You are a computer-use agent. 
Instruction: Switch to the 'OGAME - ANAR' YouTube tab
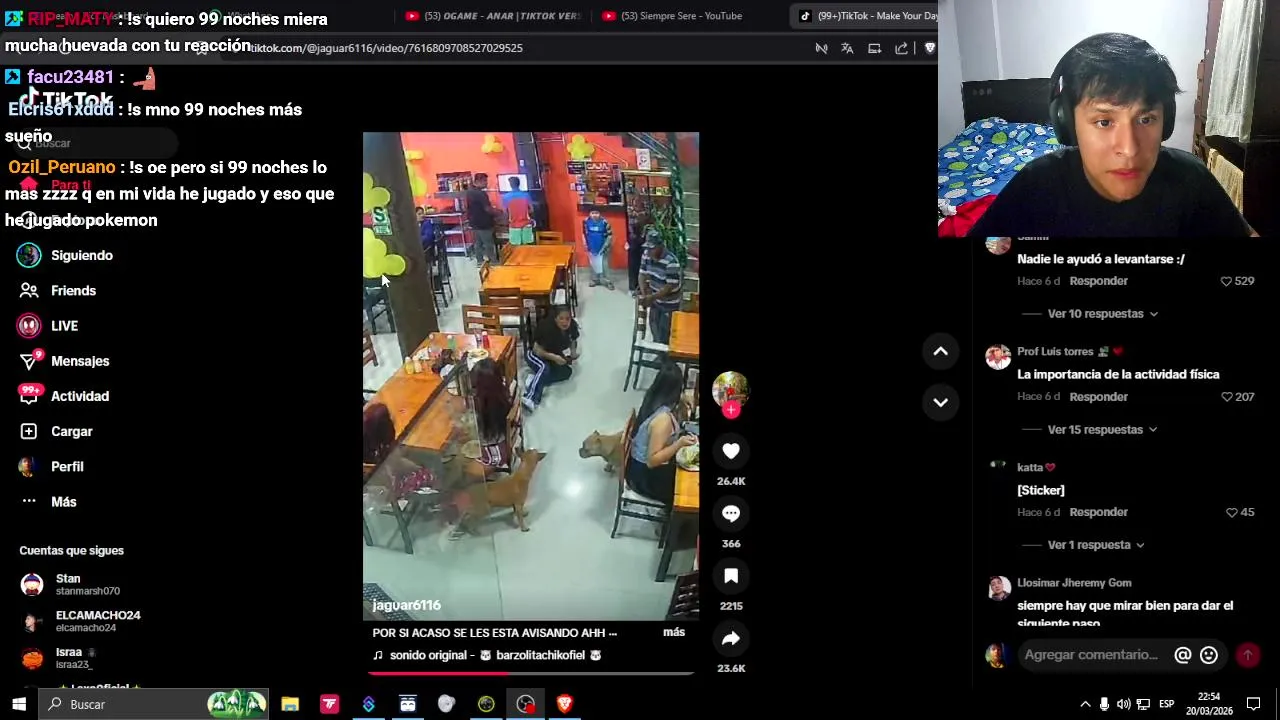pyautogui.click(x=492, y=16)
